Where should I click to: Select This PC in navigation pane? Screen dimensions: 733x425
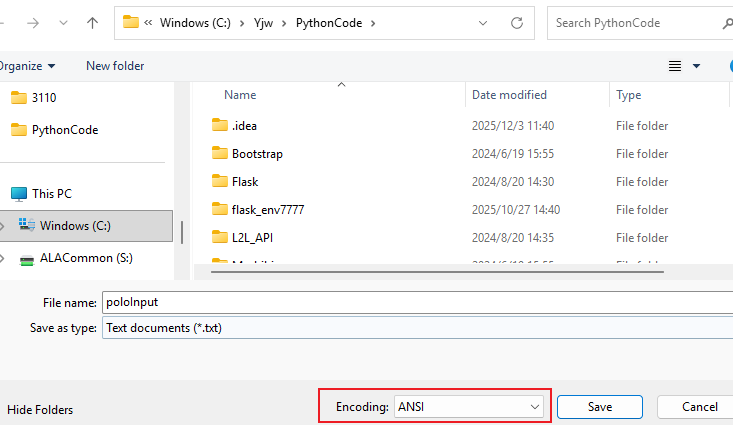pyautogui.click(x=51, y=194)
